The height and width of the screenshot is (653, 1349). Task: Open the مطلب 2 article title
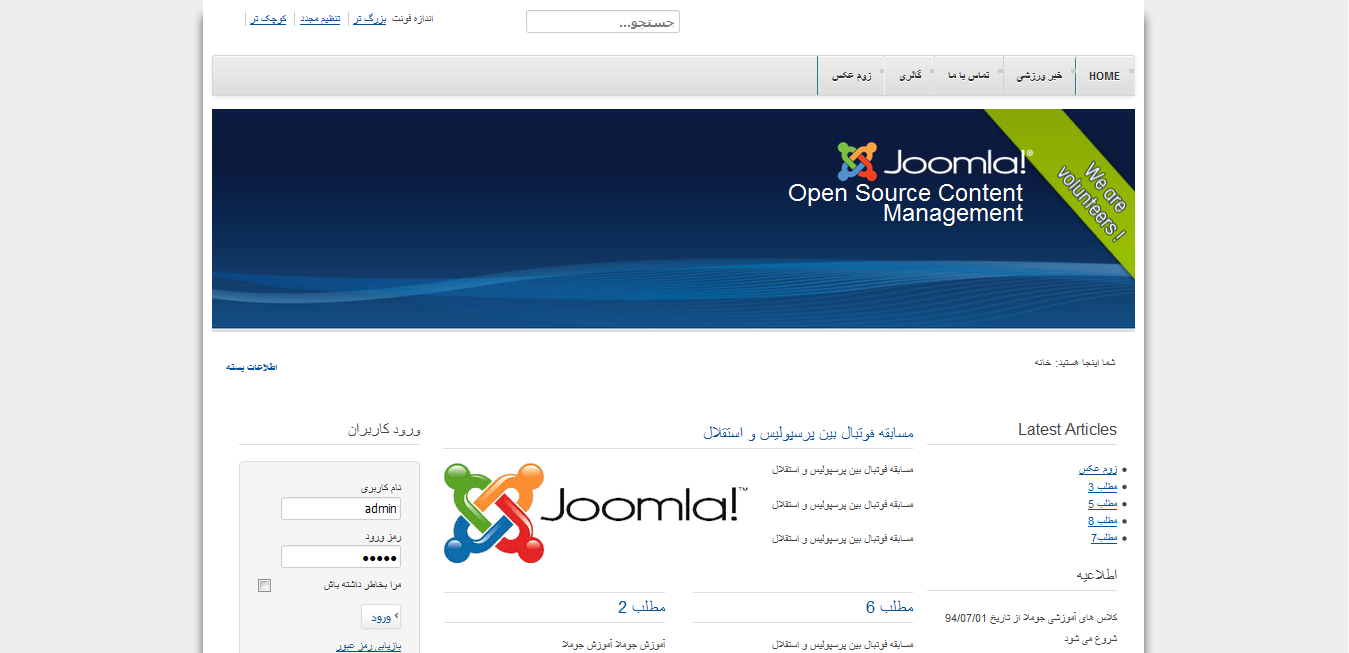coord(641,607)
